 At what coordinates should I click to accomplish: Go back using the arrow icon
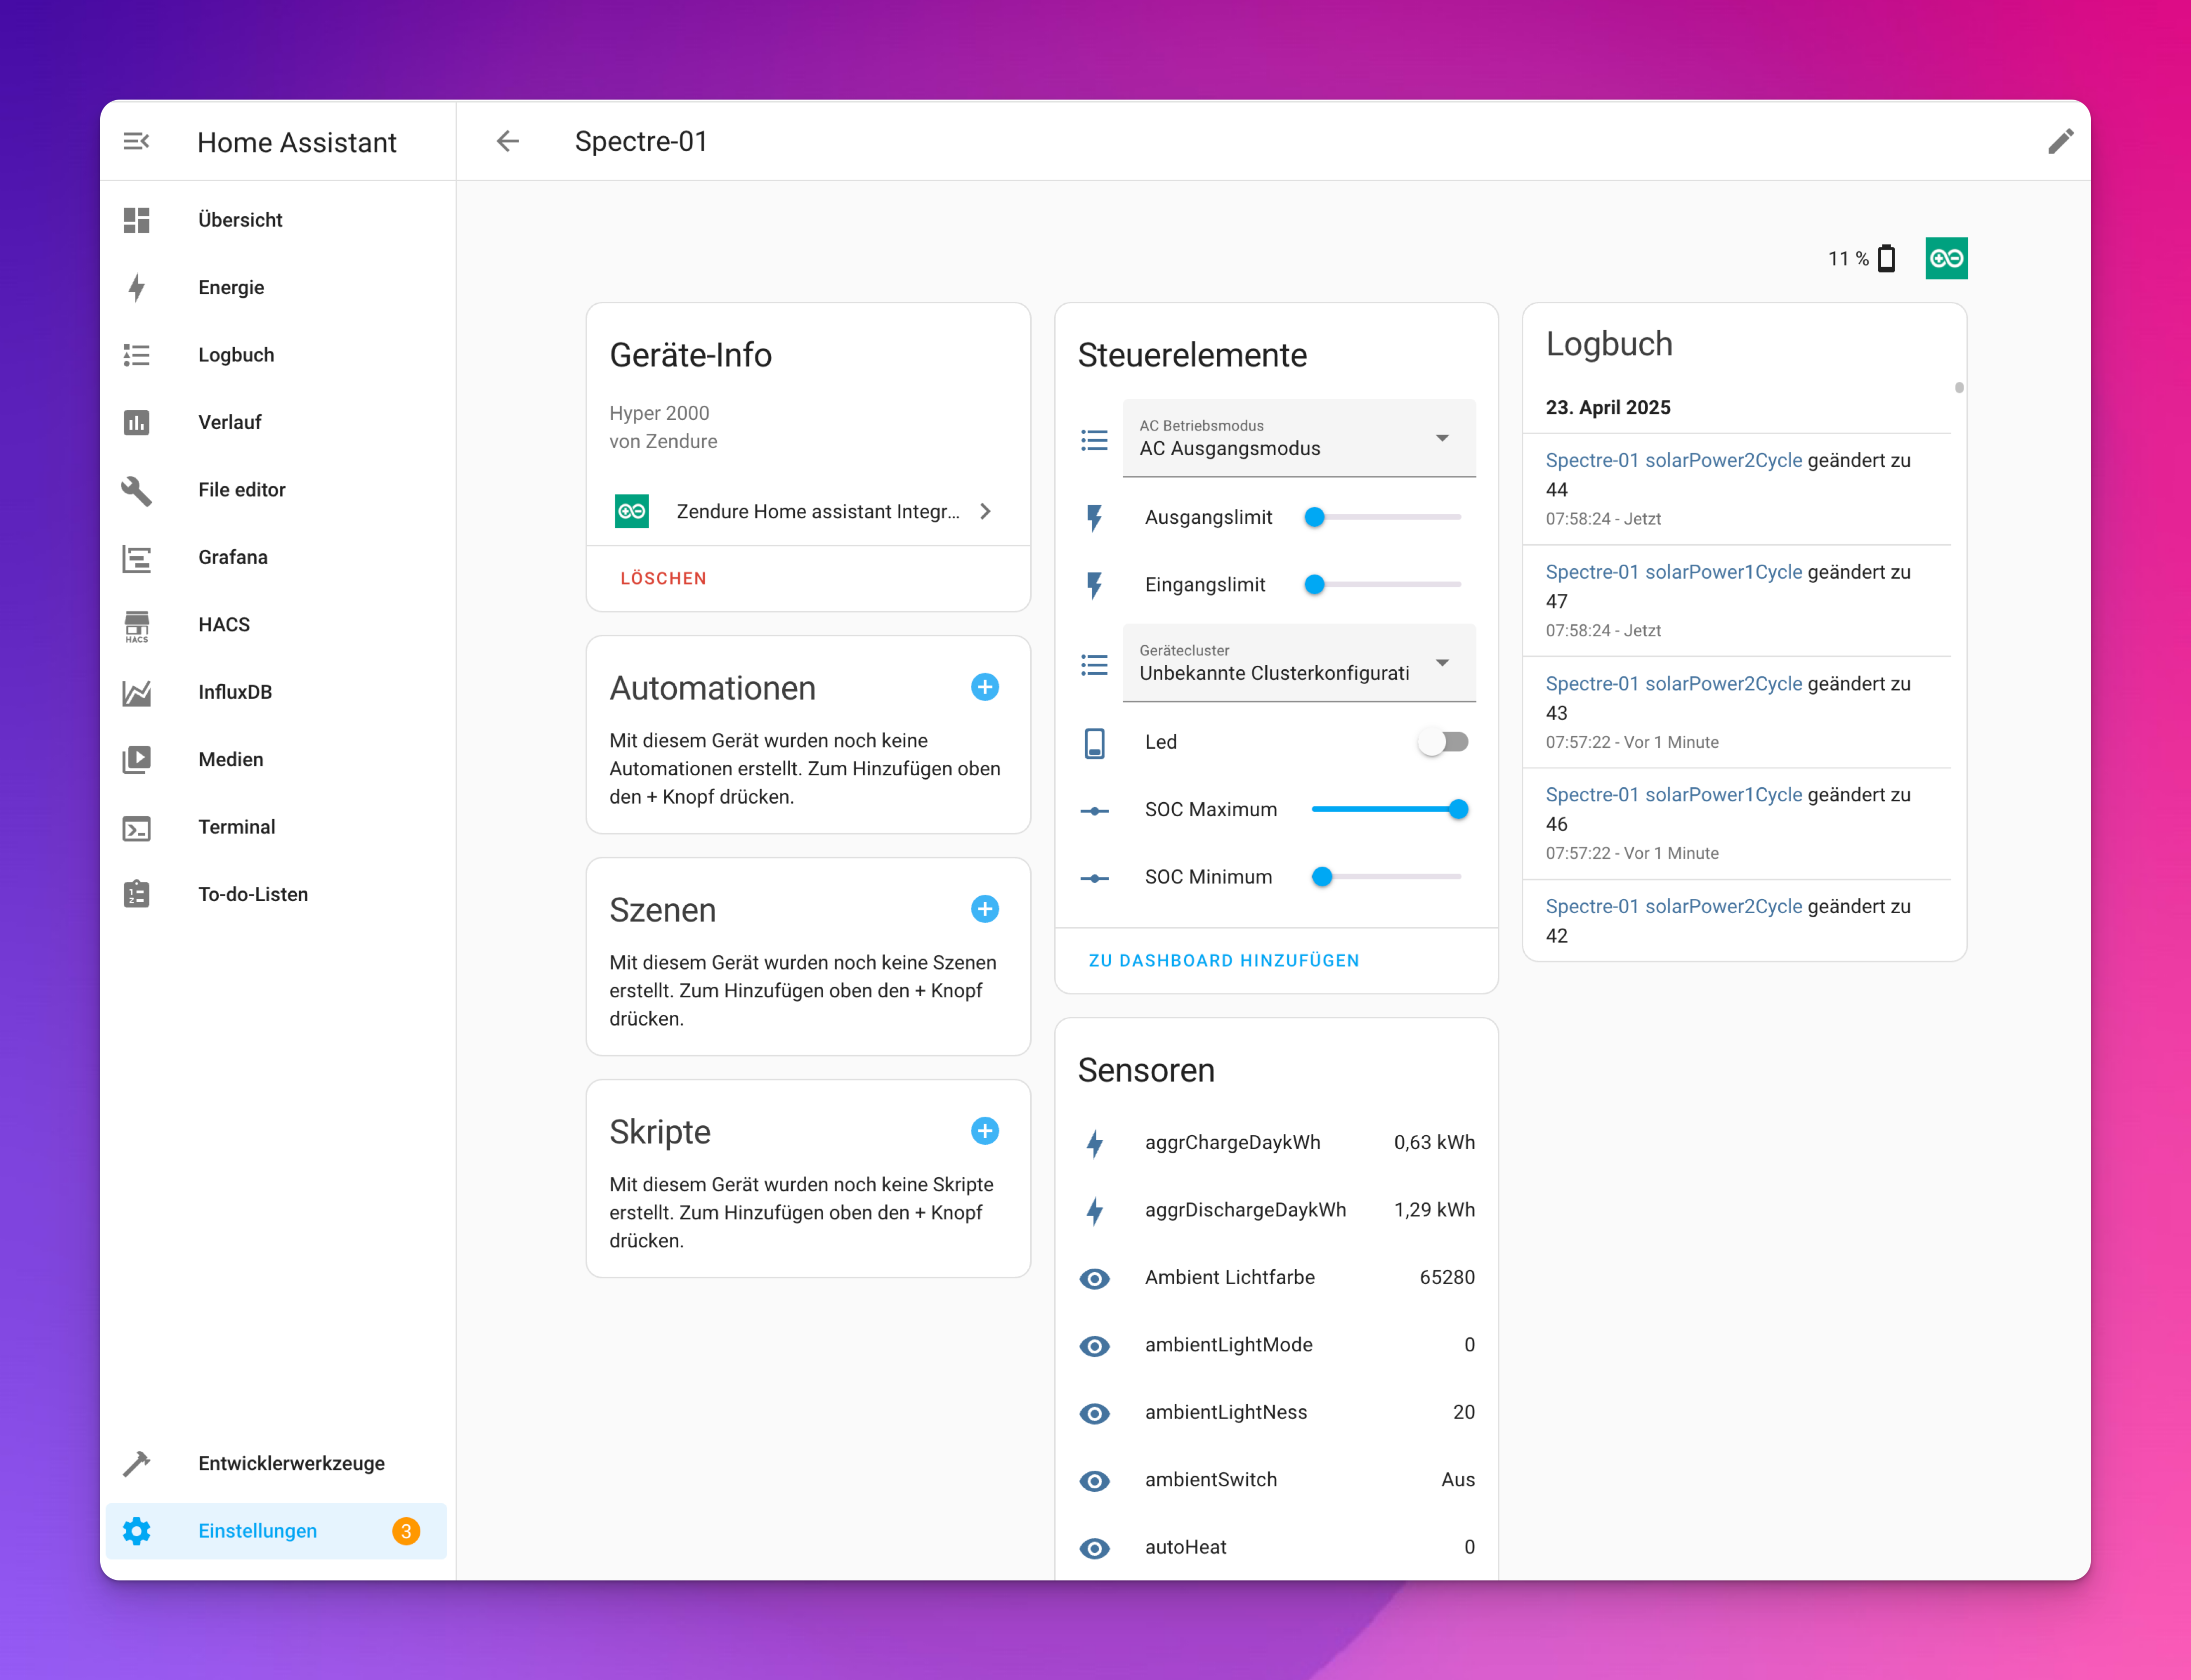click(x=508, y=141)
